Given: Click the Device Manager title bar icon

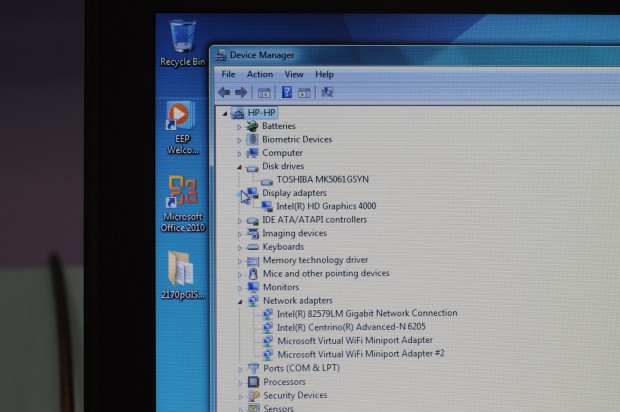Looking at the screenshot, I should point(221,55).
